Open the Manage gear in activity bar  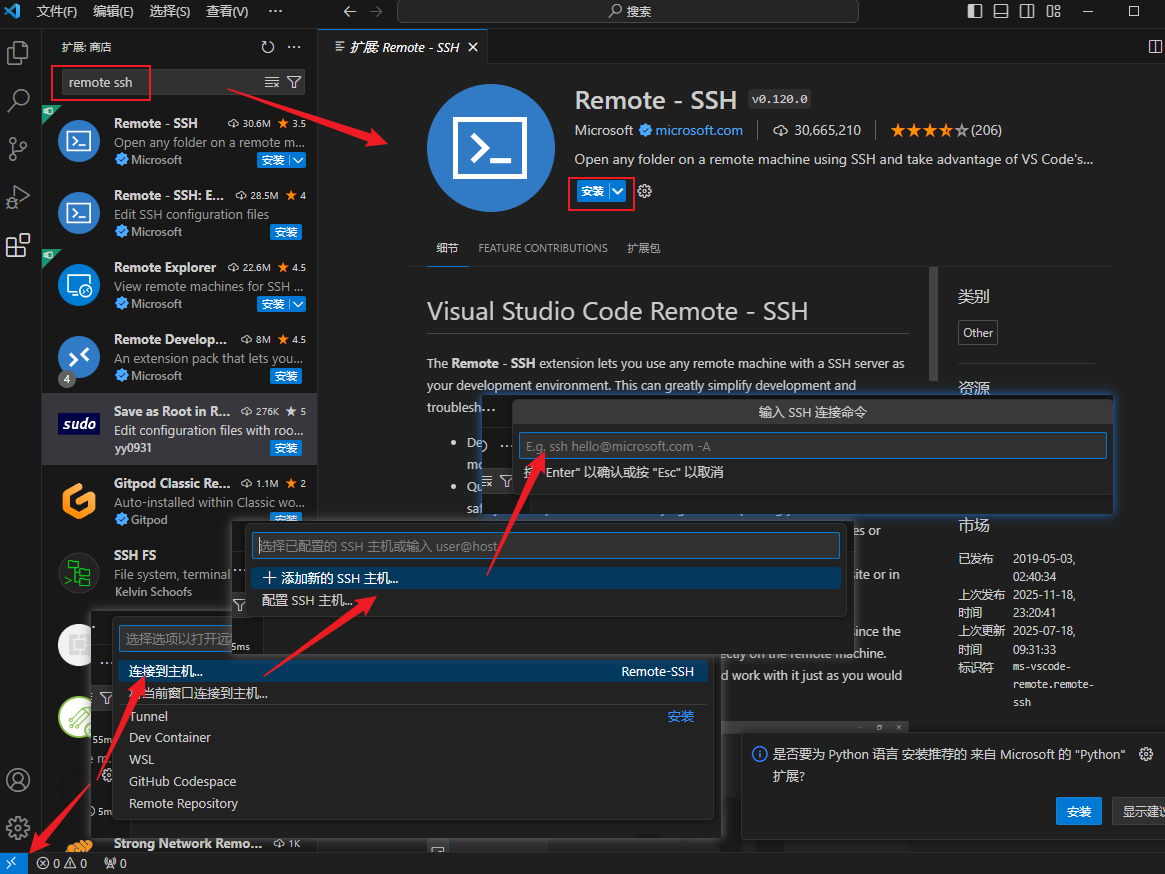(18, 827)
